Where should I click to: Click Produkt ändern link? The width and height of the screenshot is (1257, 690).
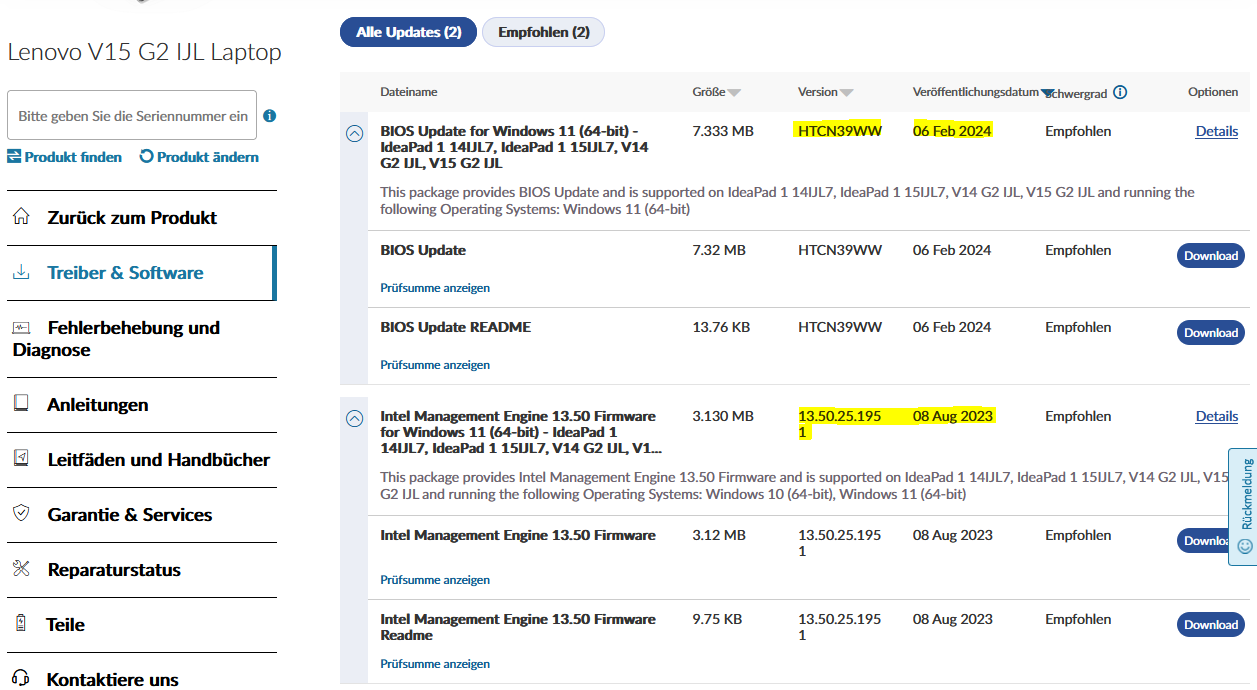(199, 157)
